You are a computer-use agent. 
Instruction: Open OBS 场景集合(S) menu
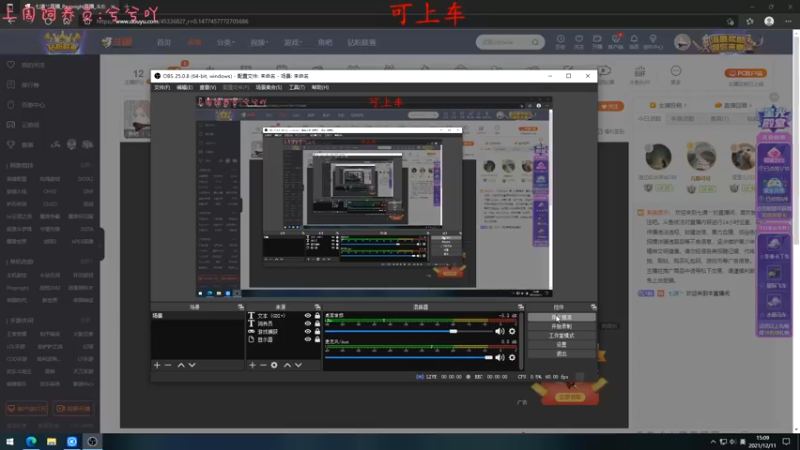click(x=269, y=87)
